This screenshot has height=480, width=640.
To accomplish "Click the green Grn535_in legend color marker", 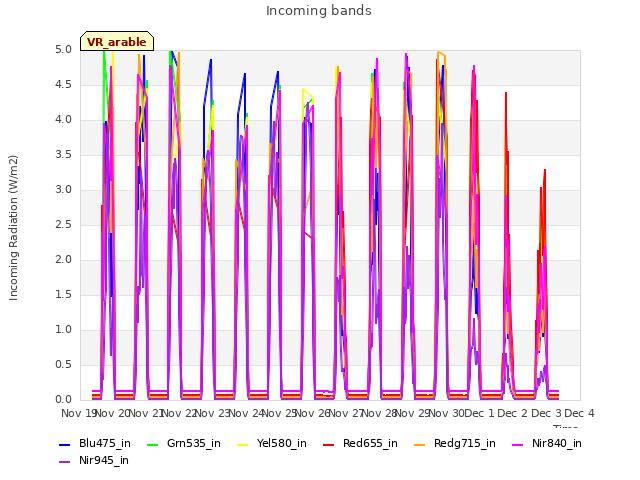I will (152, 444).
